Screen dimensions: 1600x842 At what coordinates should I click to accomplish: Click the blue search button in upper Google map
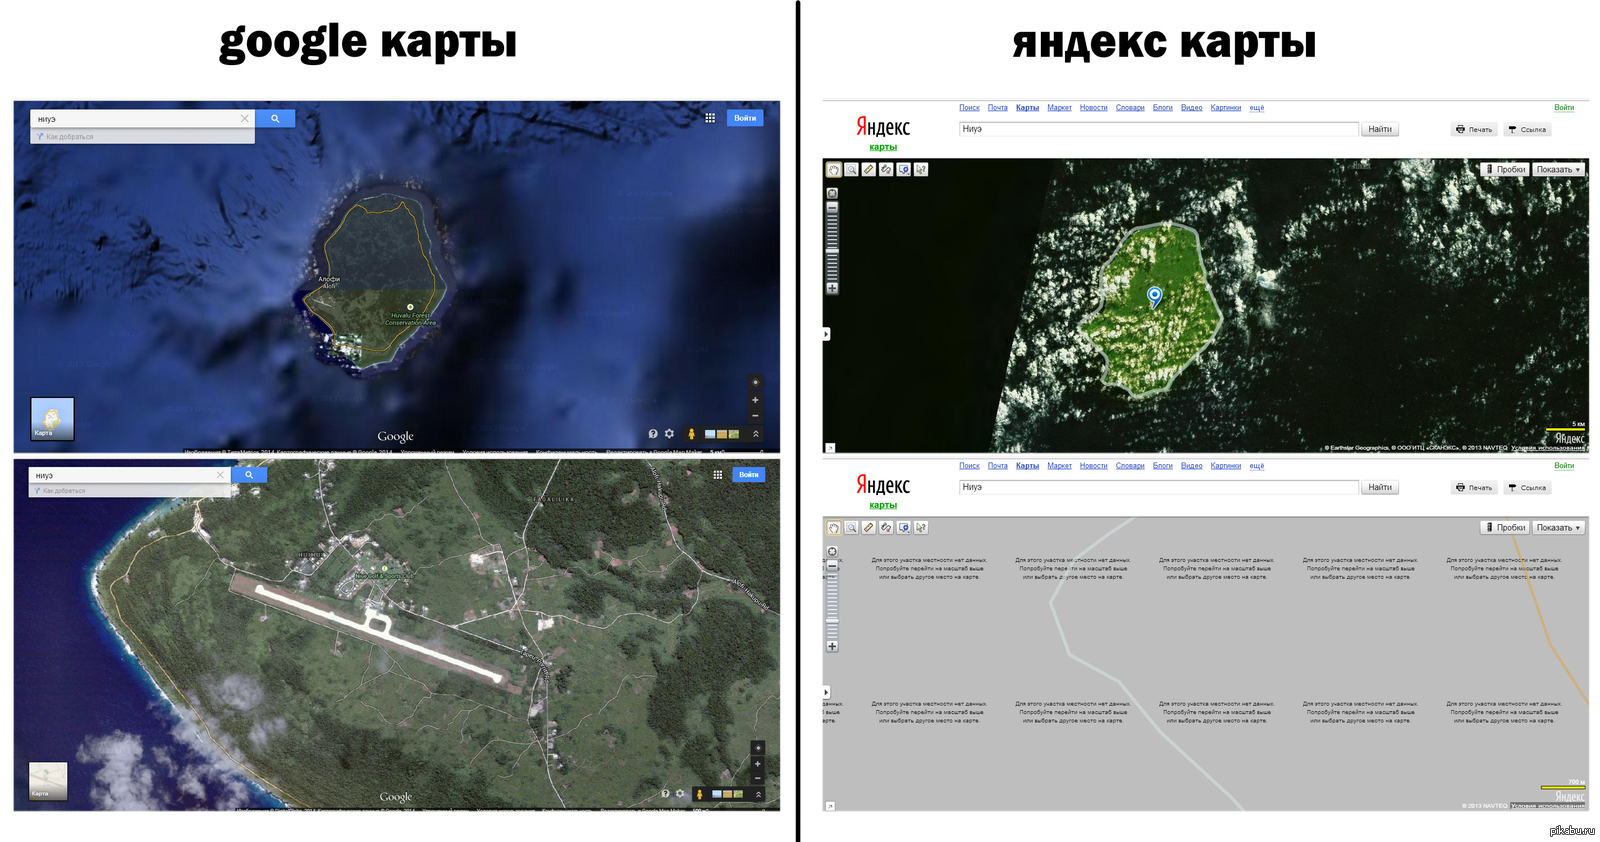point(275,118)
